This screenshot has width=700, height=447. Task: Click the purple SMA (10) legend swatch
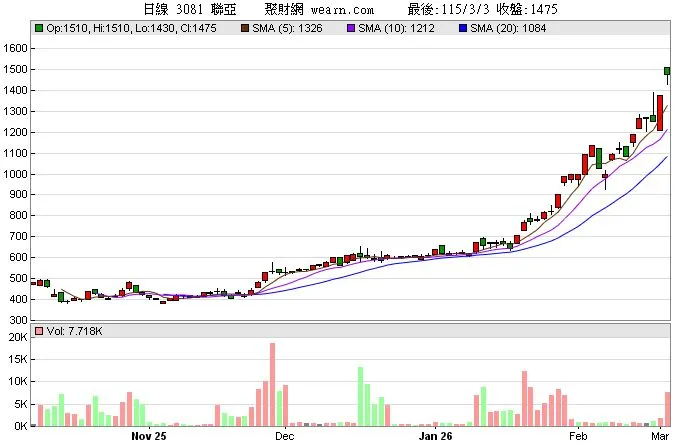point(351,28)
